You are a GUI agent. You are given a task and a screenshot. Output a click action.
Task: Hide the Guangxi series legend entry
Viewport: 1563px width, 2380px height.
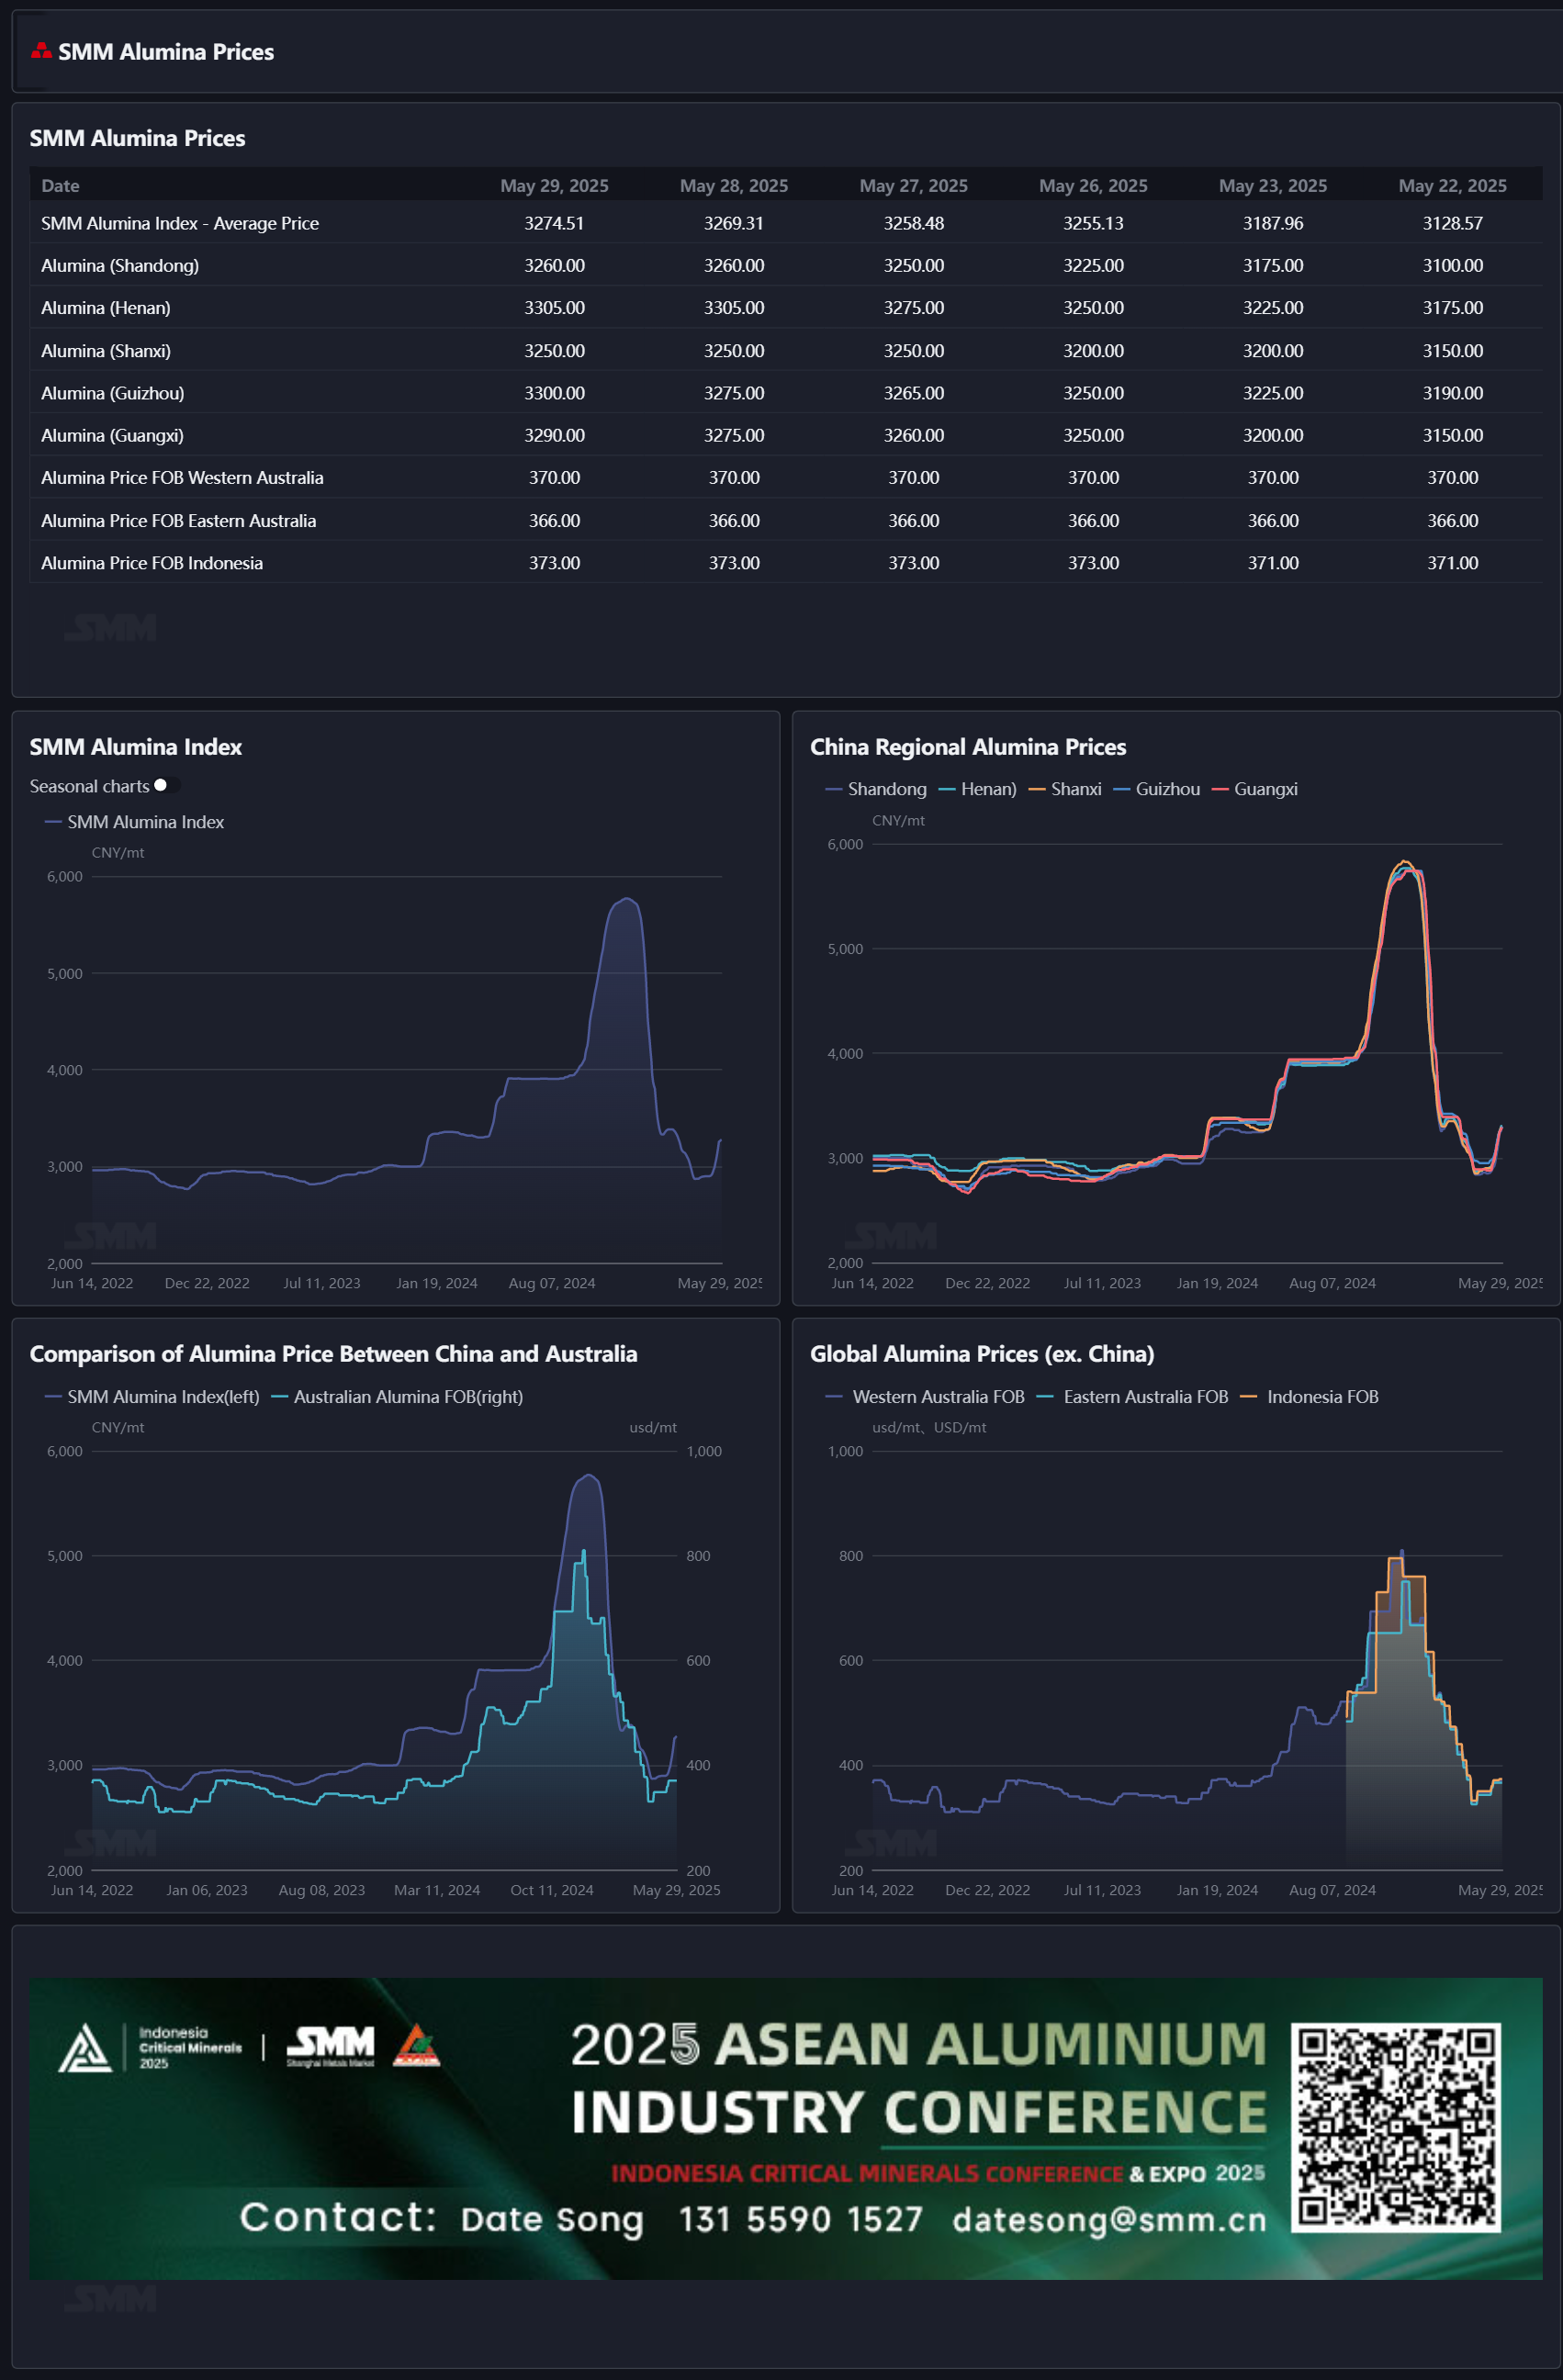[x=1254, y=789]
